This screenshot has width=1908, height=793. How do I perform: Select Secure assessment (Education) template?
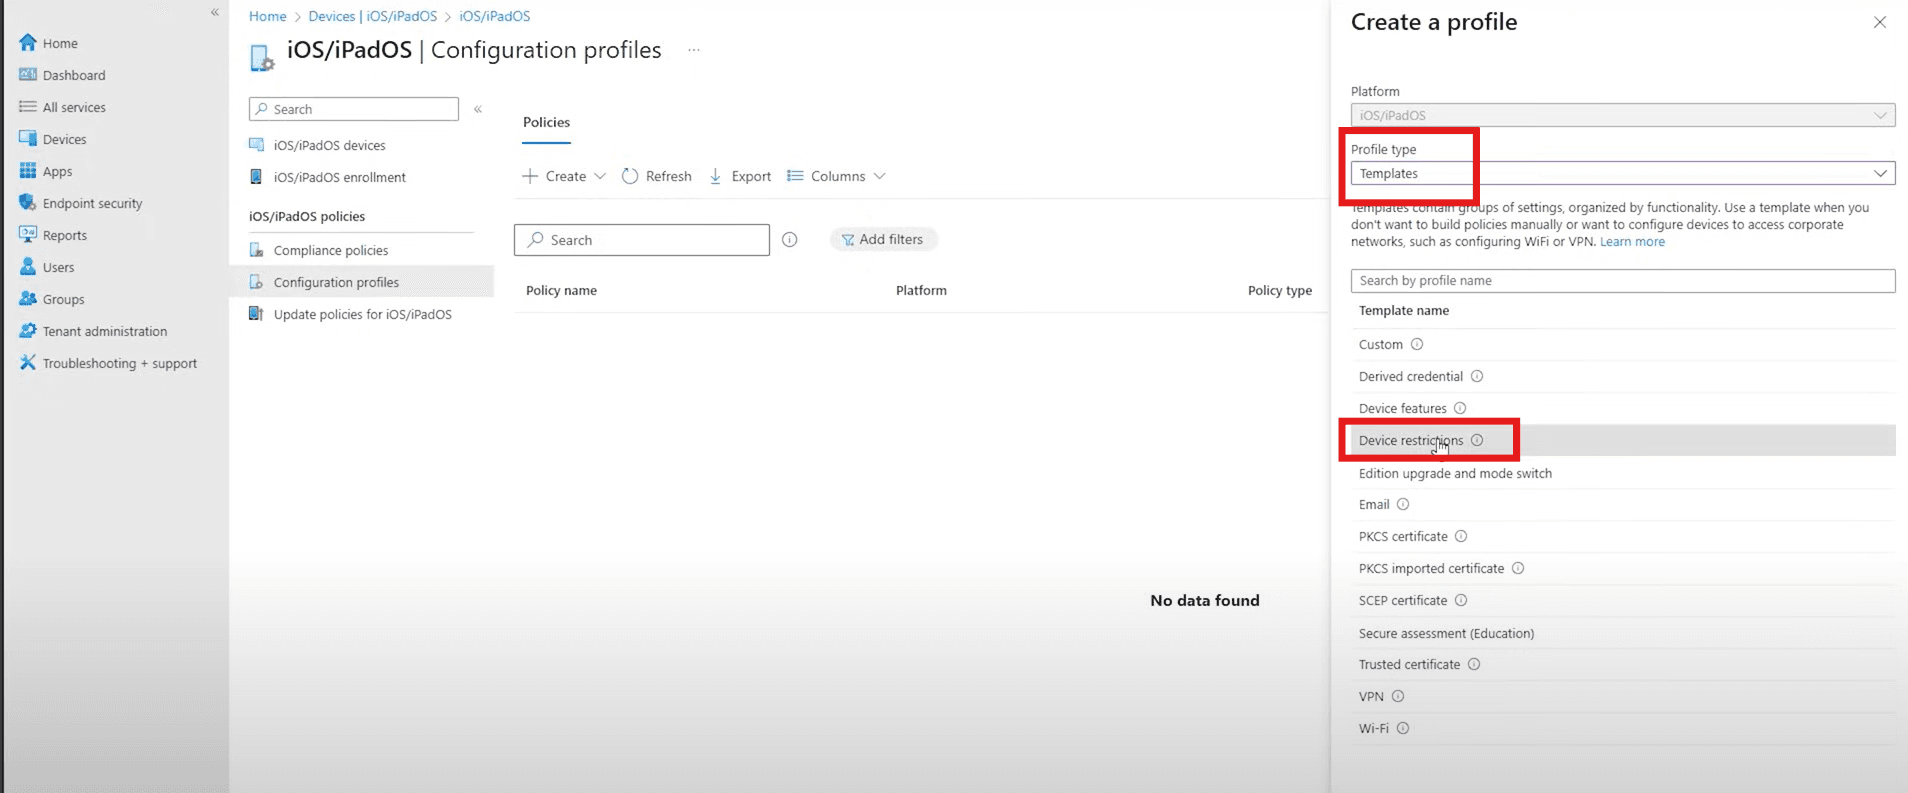coord(1622,633)
